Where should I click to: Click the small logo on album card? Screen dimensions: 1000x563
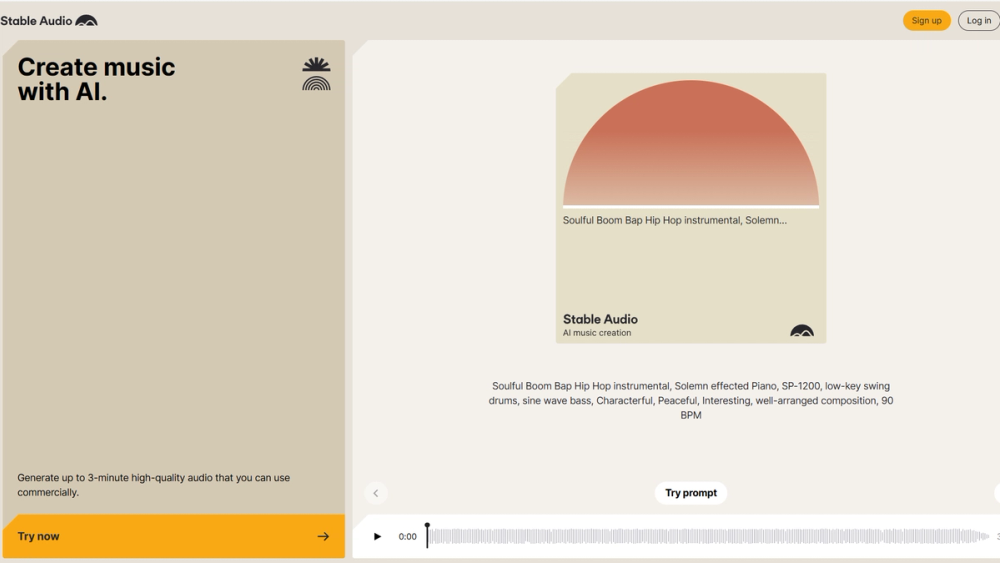802,330
